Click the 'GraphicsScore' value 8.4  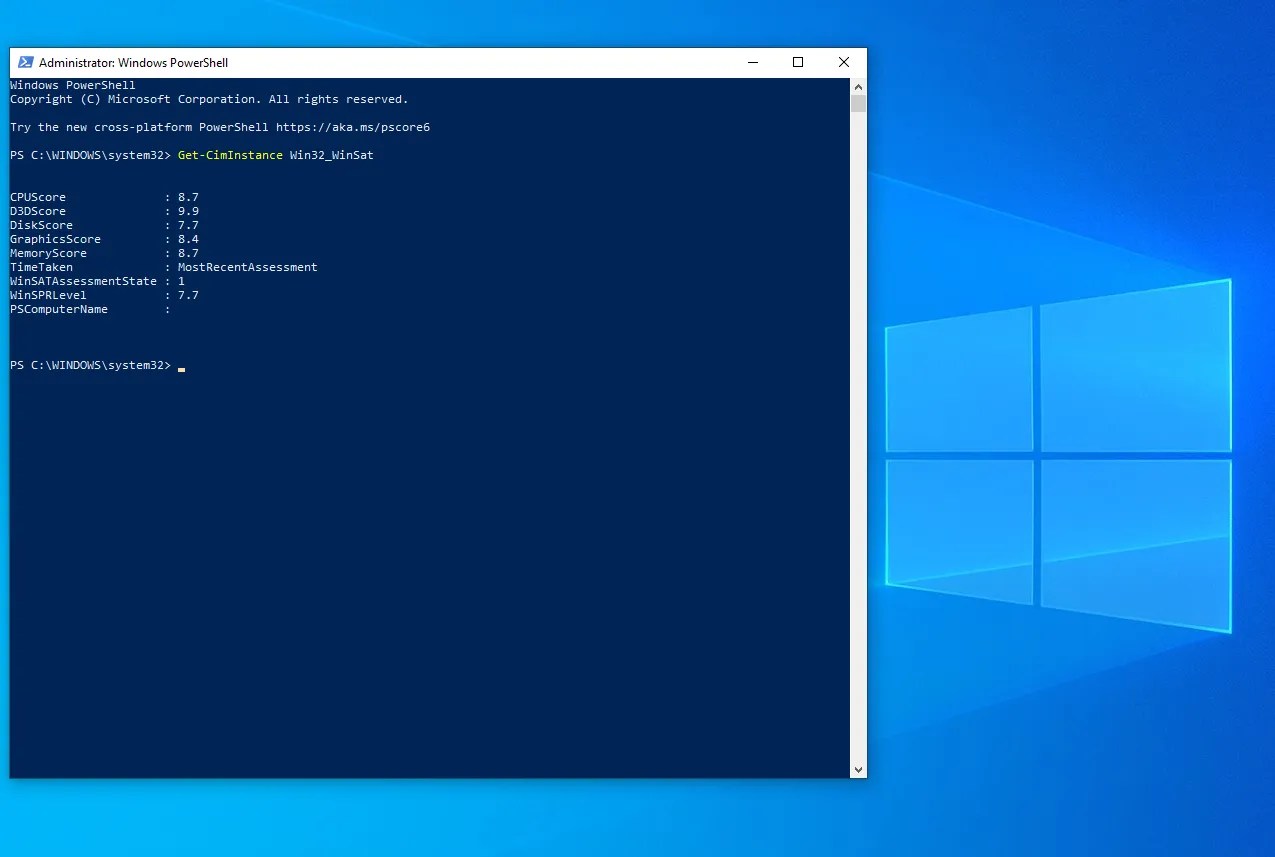(188, 239)
